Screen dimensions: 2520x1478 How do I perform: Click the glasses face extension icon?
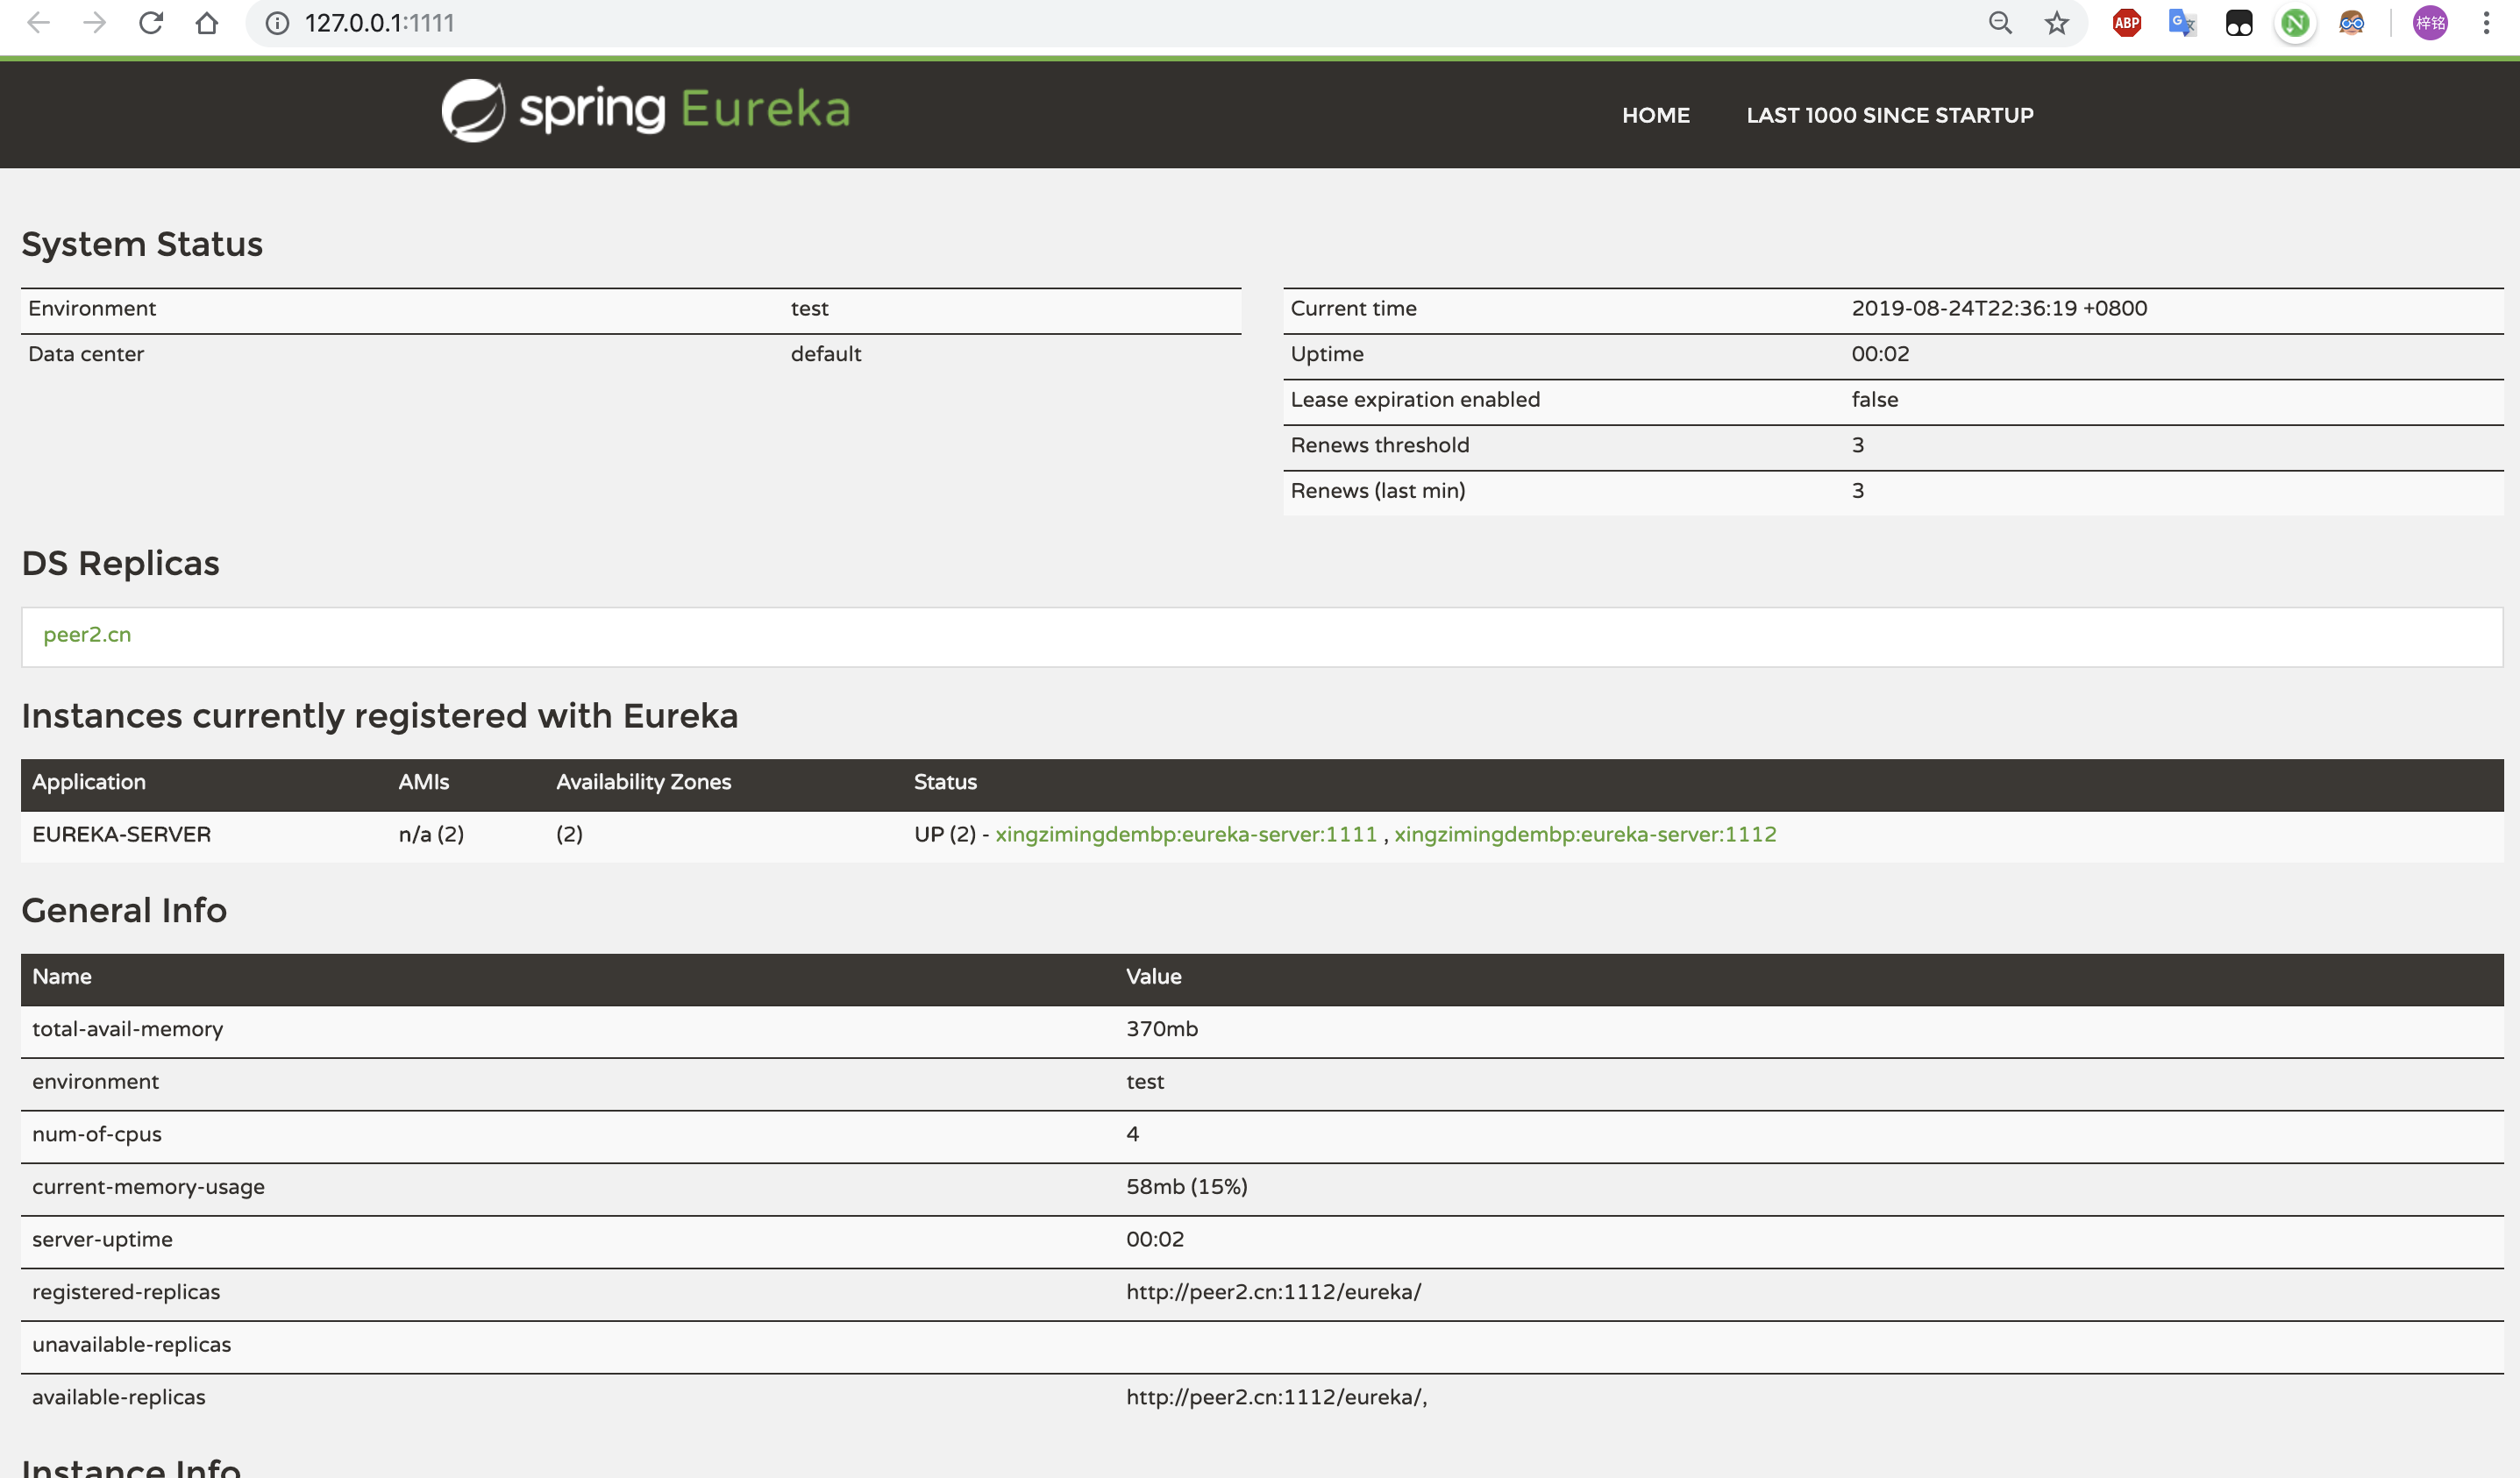click(x=2351, y=23)
